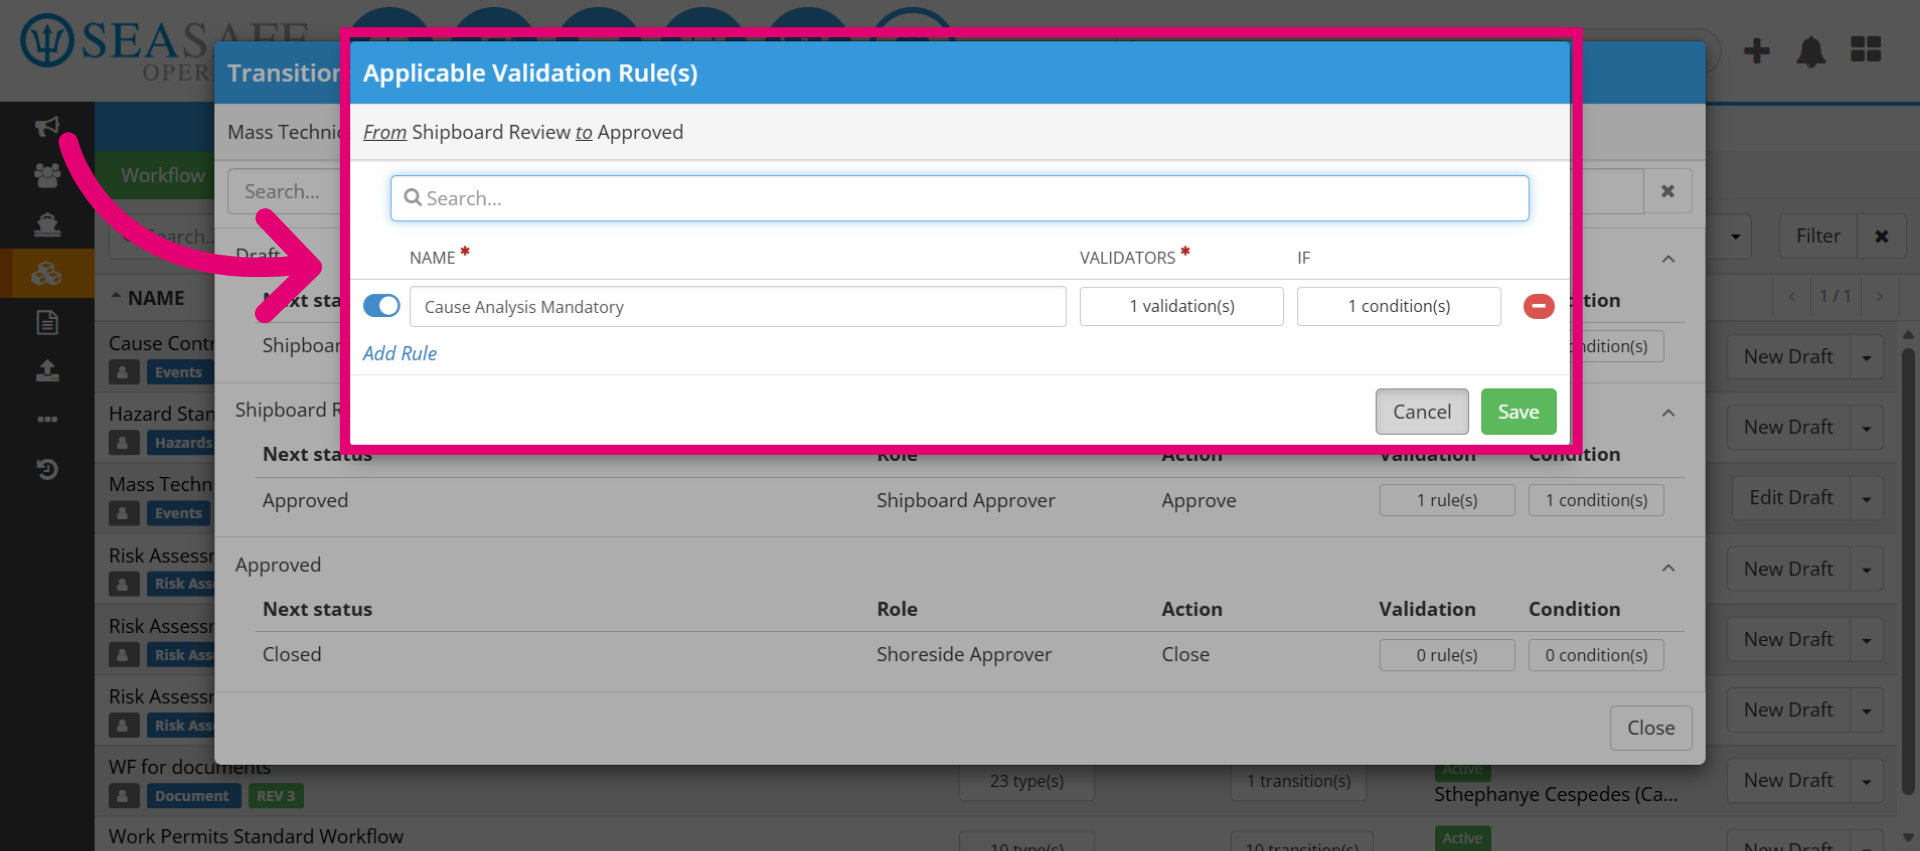Click Edit Draft button
The height and width of the screenshot is (851, 1920).
1790,498
